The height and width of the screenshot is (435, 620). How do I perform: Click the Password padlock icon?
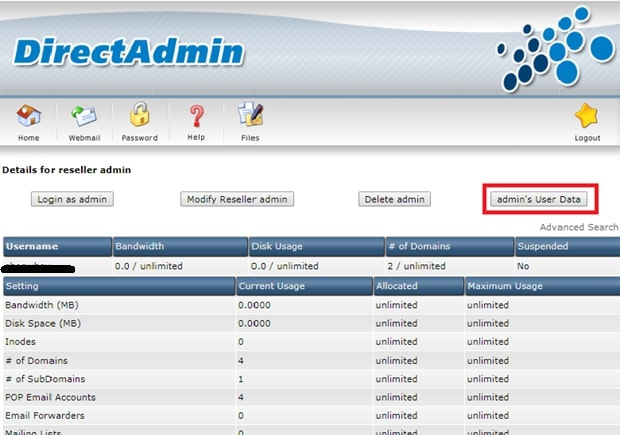[x=140, y=114]
